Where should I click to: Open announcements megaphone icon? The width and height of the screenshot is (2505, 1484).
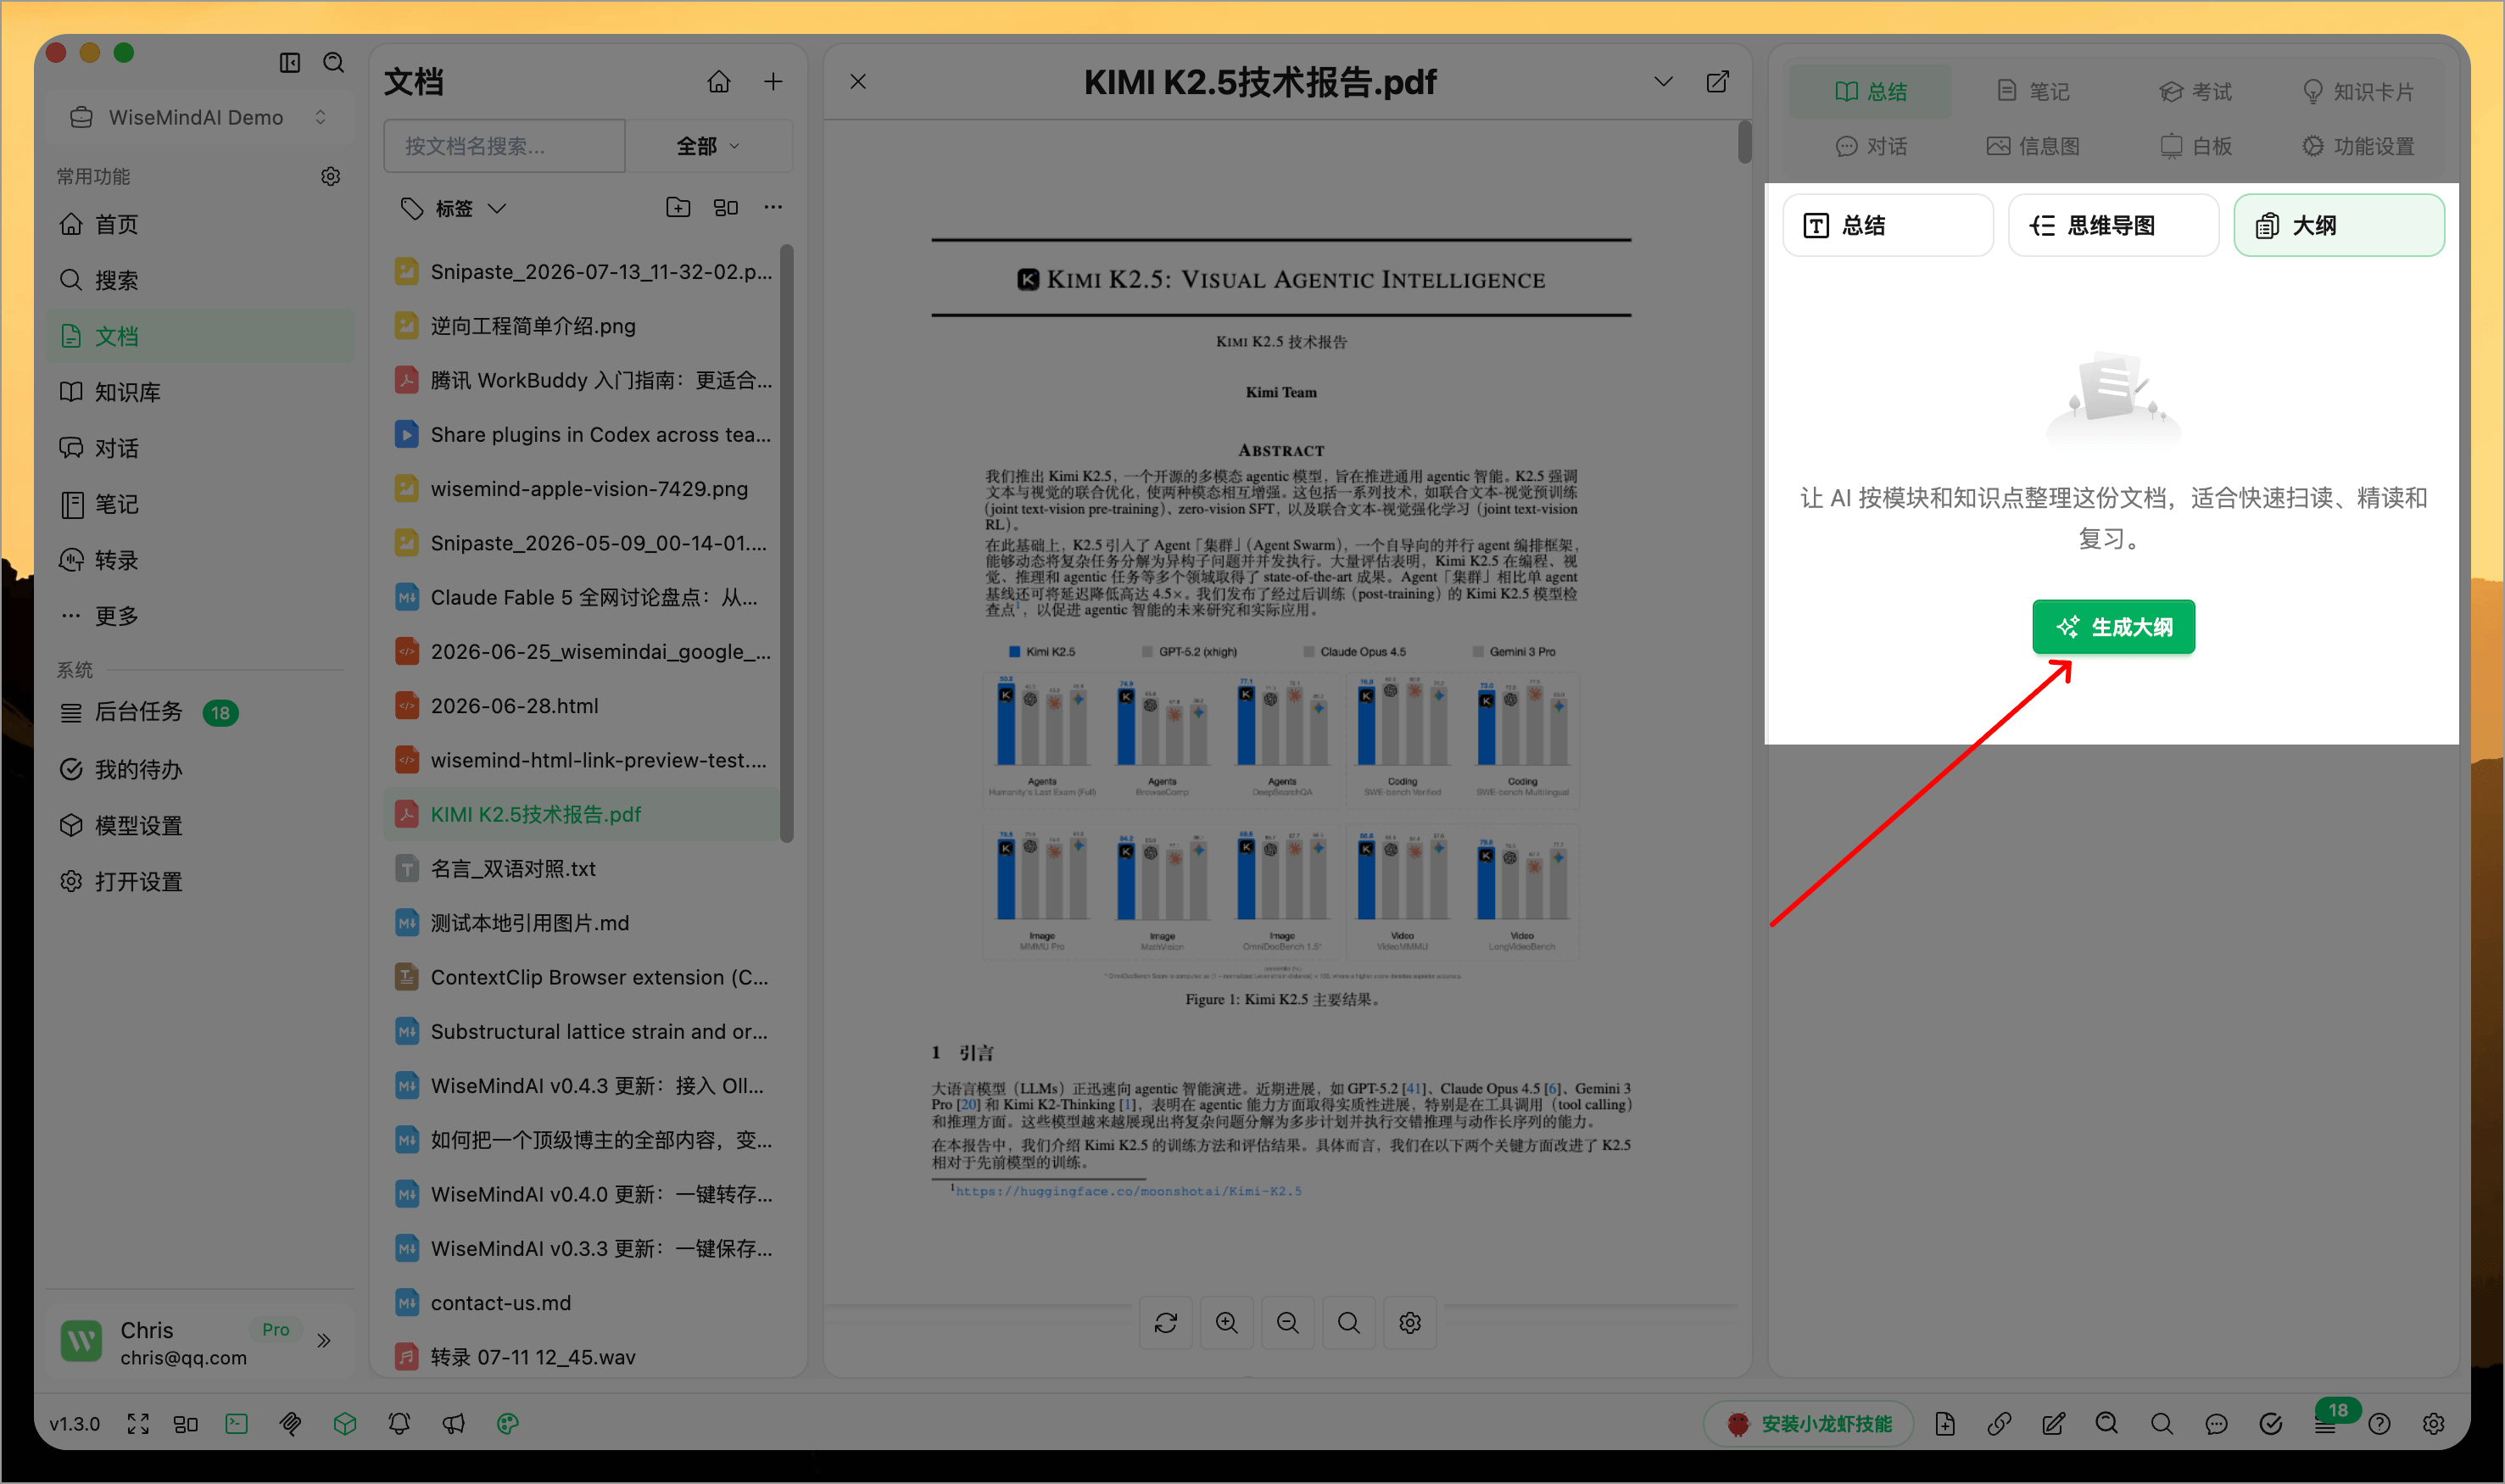pos(454,1424)
